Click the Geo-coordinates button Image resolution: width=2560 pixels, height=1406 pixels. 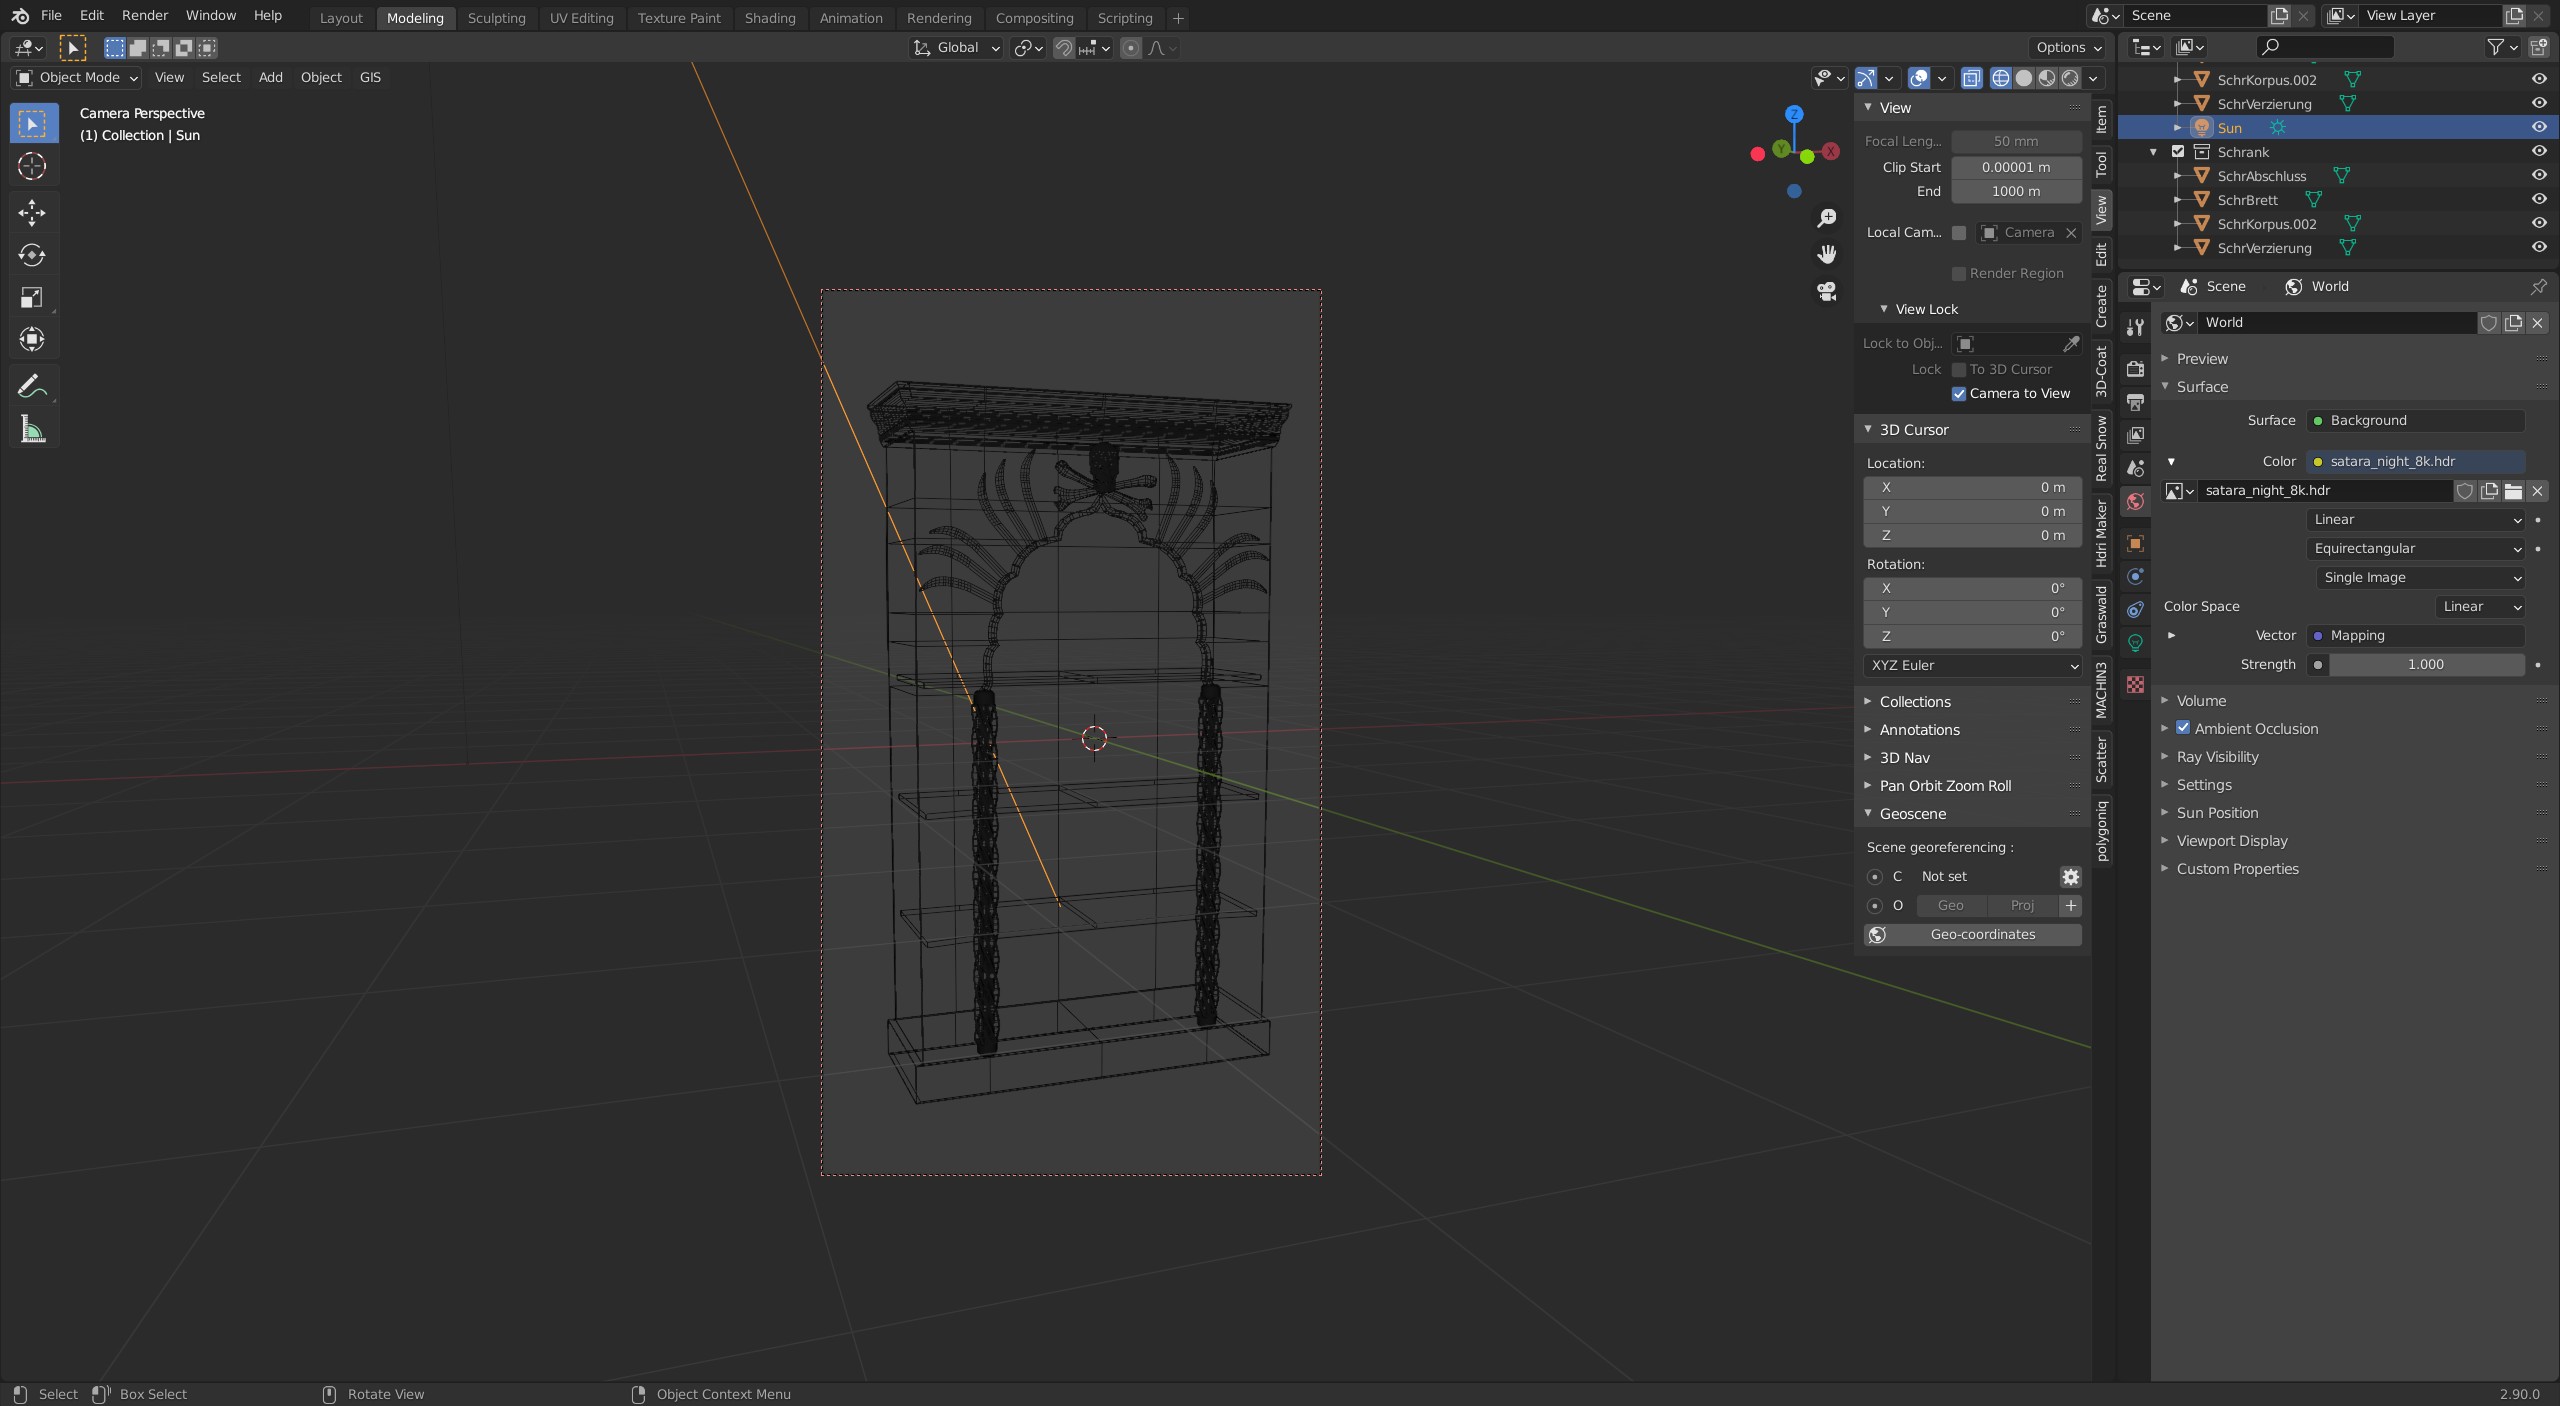click(1972, 934)
